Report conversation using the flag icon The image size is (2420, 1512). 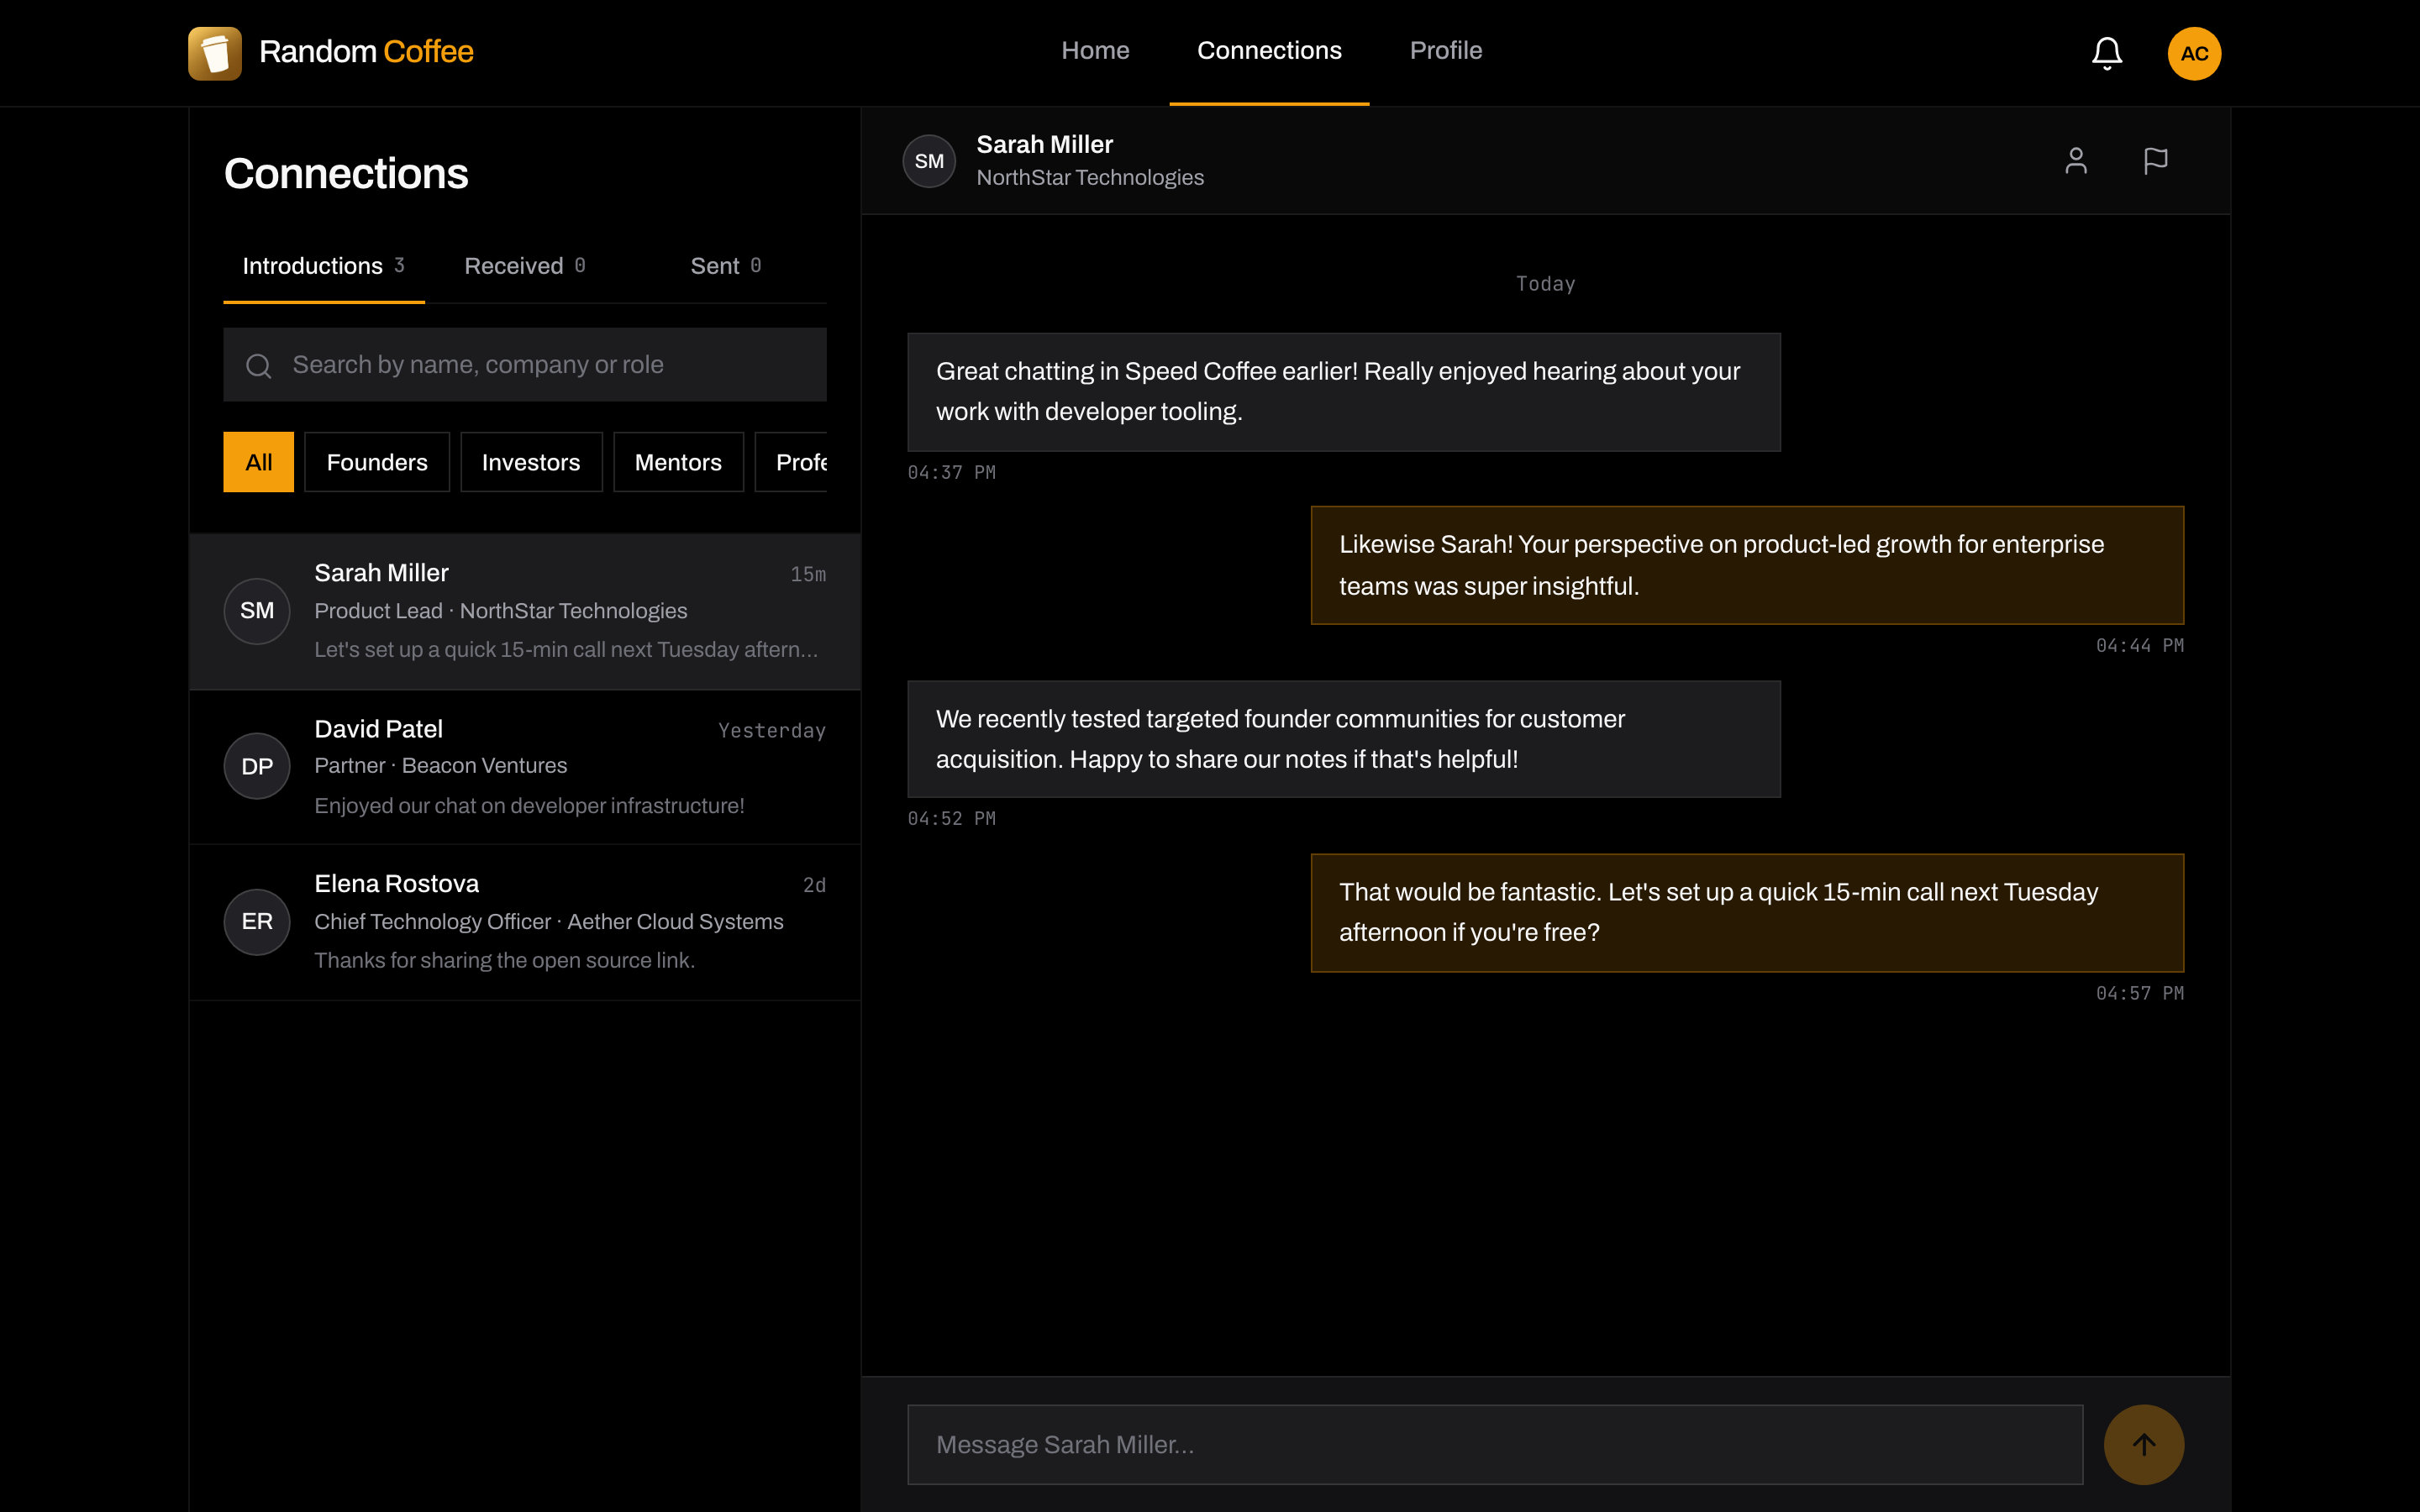(x=2155, y=161)
